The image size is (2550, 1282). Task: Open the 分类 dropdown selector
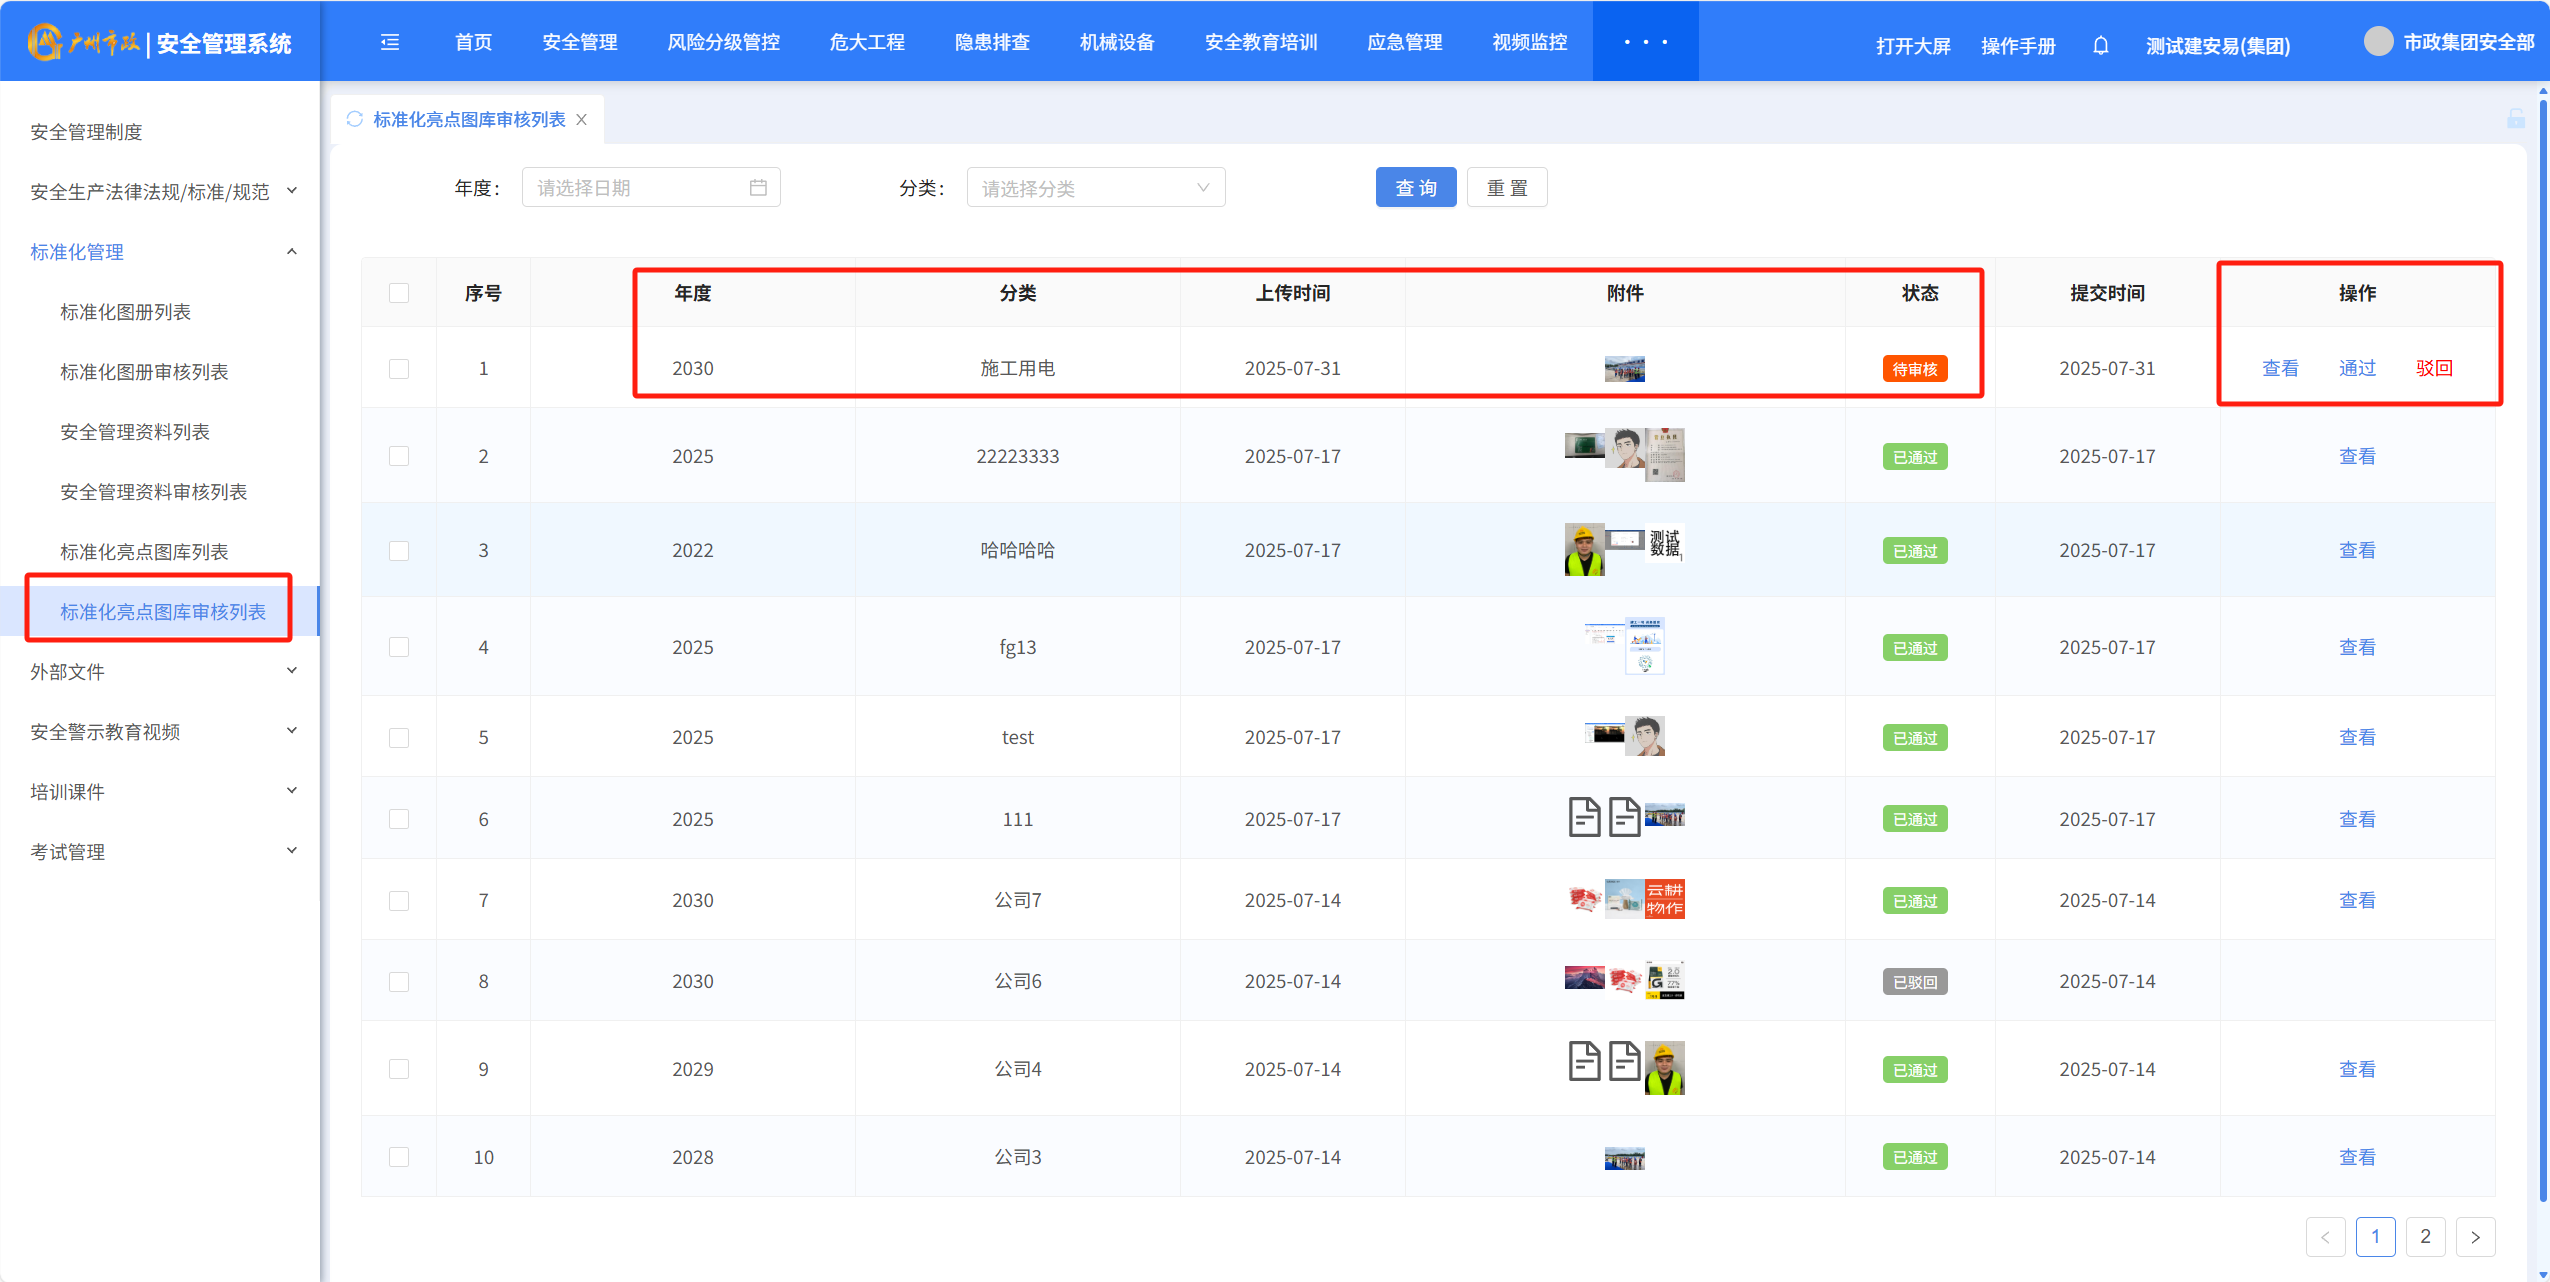point(1095,188)
